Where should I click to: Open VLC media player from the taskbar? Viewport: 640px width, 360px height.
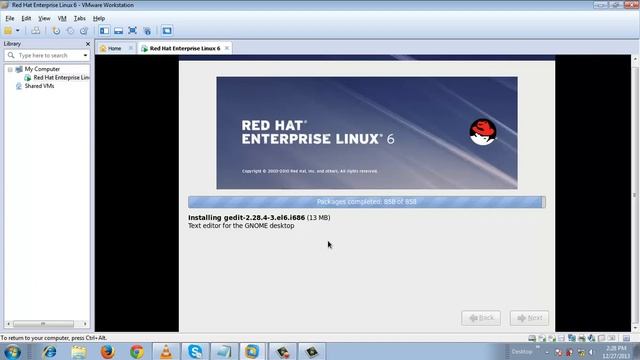tap(166, 352)
